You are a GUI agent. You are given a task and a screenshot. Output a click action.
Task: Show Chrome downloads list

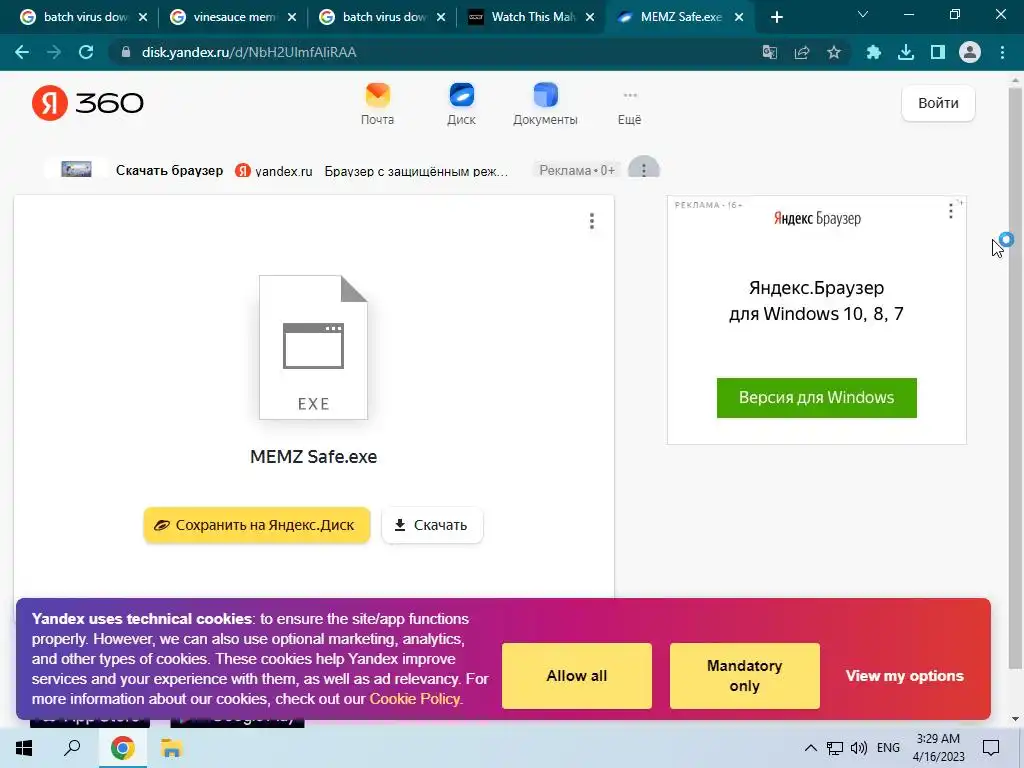point(906,52)
